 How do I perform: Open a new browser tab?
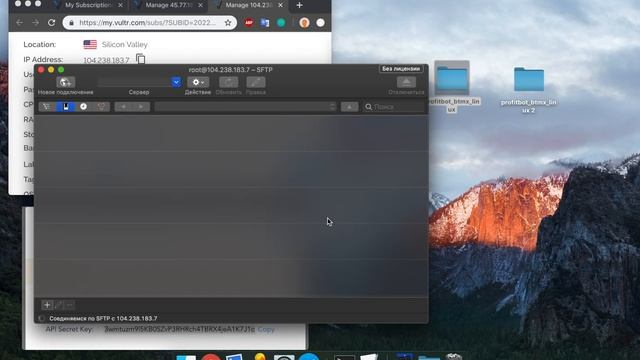click(299, 5)
